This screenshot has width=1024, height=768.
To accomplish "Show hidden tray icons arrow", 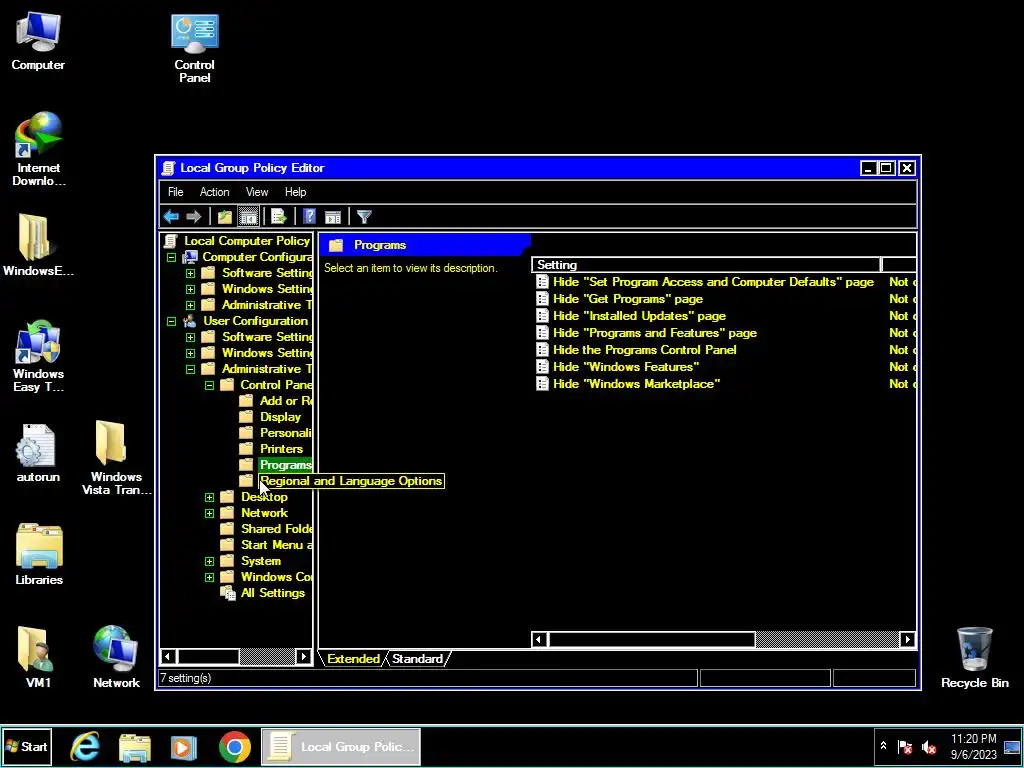I will 883,746.
